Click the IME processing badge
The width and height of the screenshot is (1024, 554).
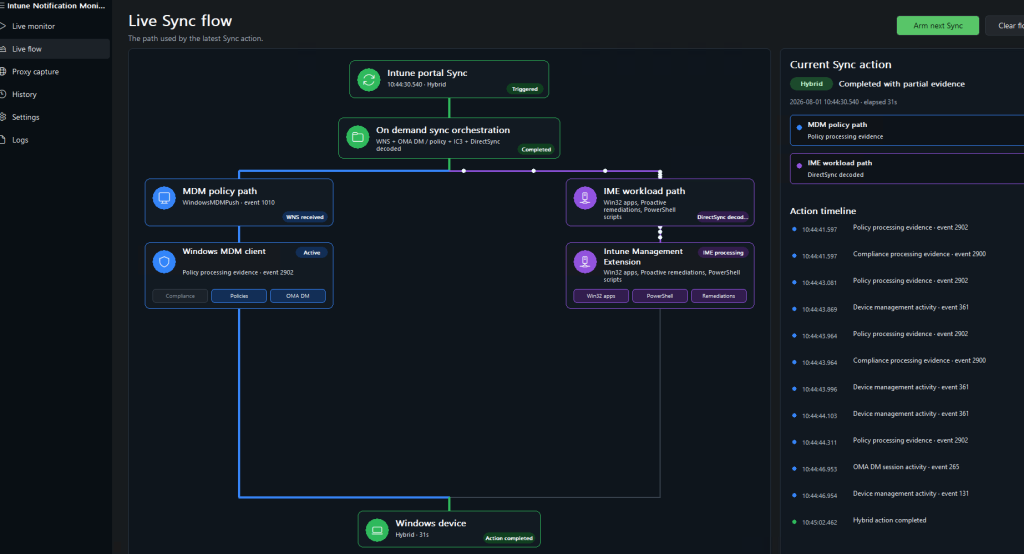coord(723,253)
